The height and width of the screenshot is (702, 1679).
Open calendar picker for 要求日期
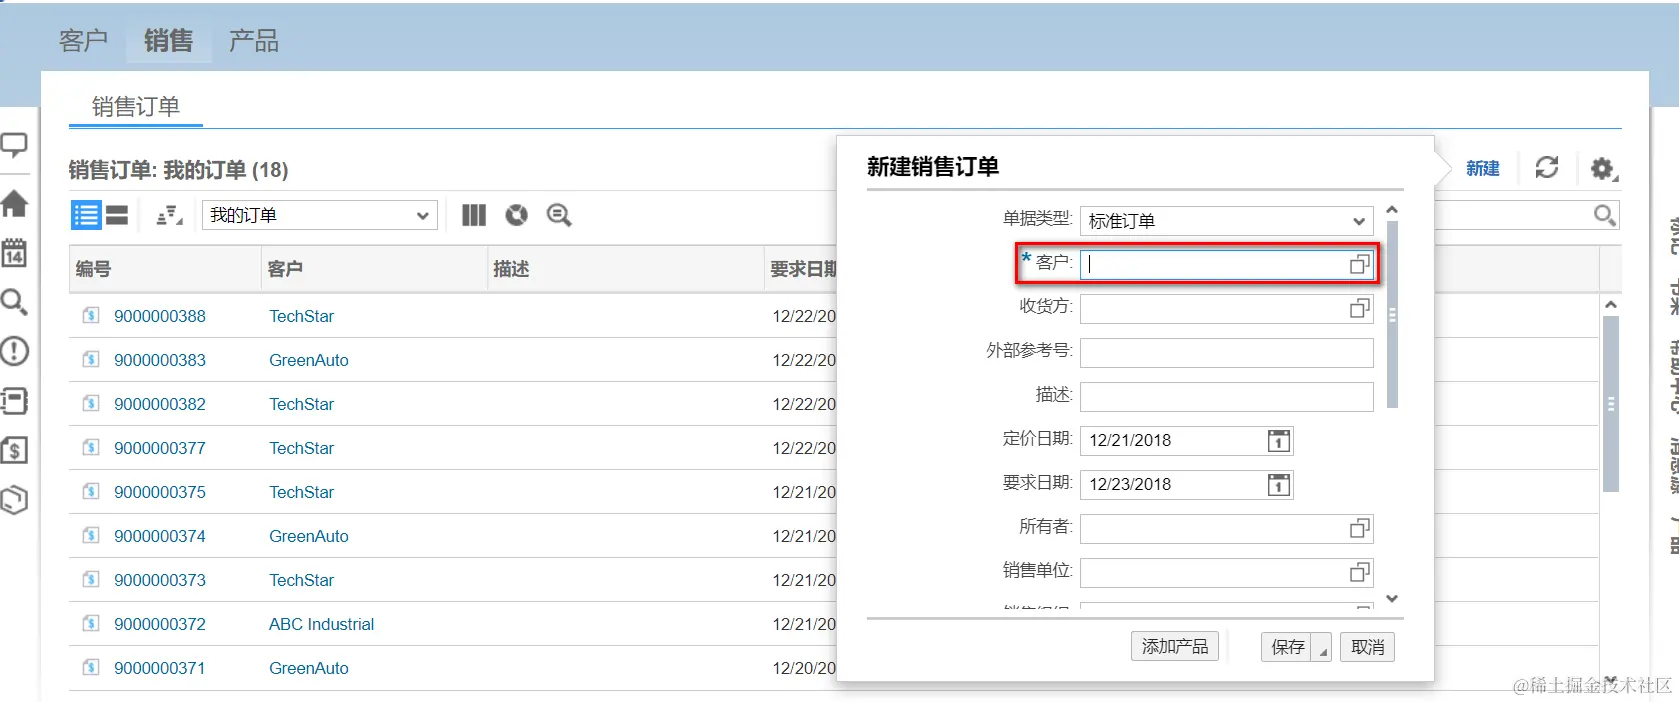click(1278, 485)
